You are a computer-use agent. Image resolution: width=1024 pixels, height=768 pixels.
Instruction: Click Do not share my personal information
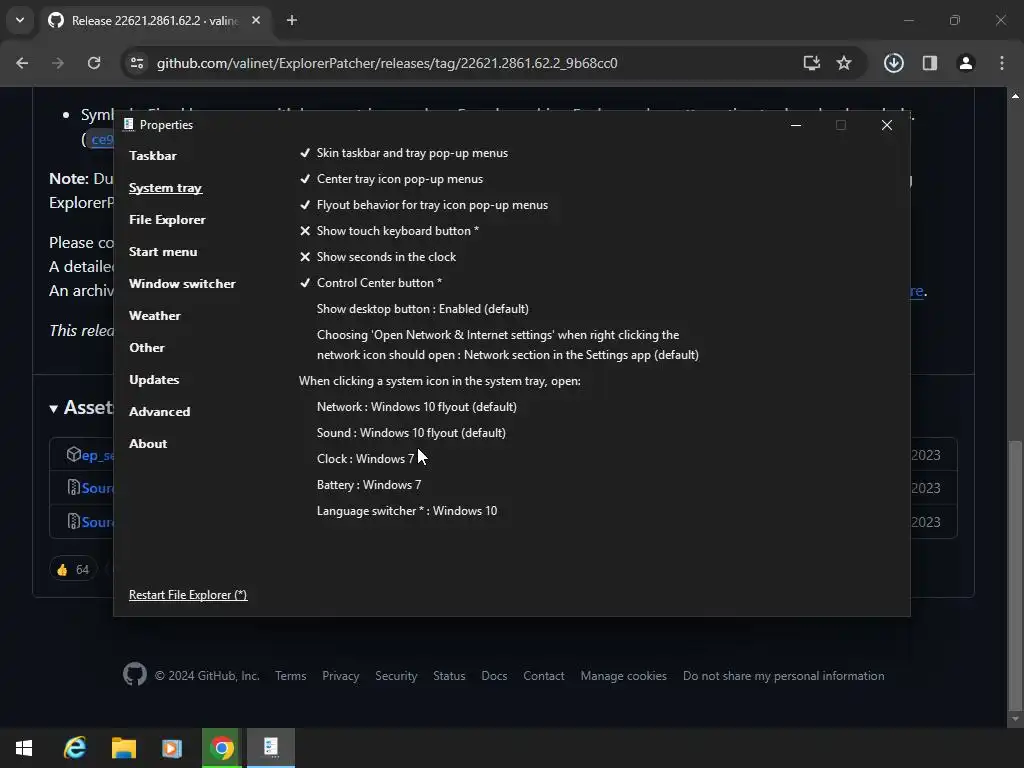784,676
